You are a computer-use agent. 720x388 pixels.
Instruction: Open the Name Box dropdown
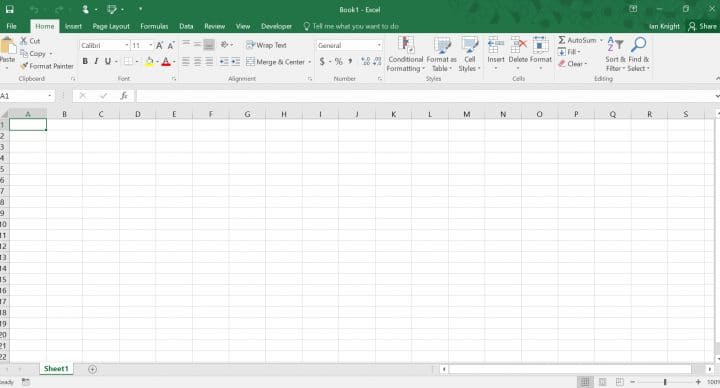coord(50,96)
